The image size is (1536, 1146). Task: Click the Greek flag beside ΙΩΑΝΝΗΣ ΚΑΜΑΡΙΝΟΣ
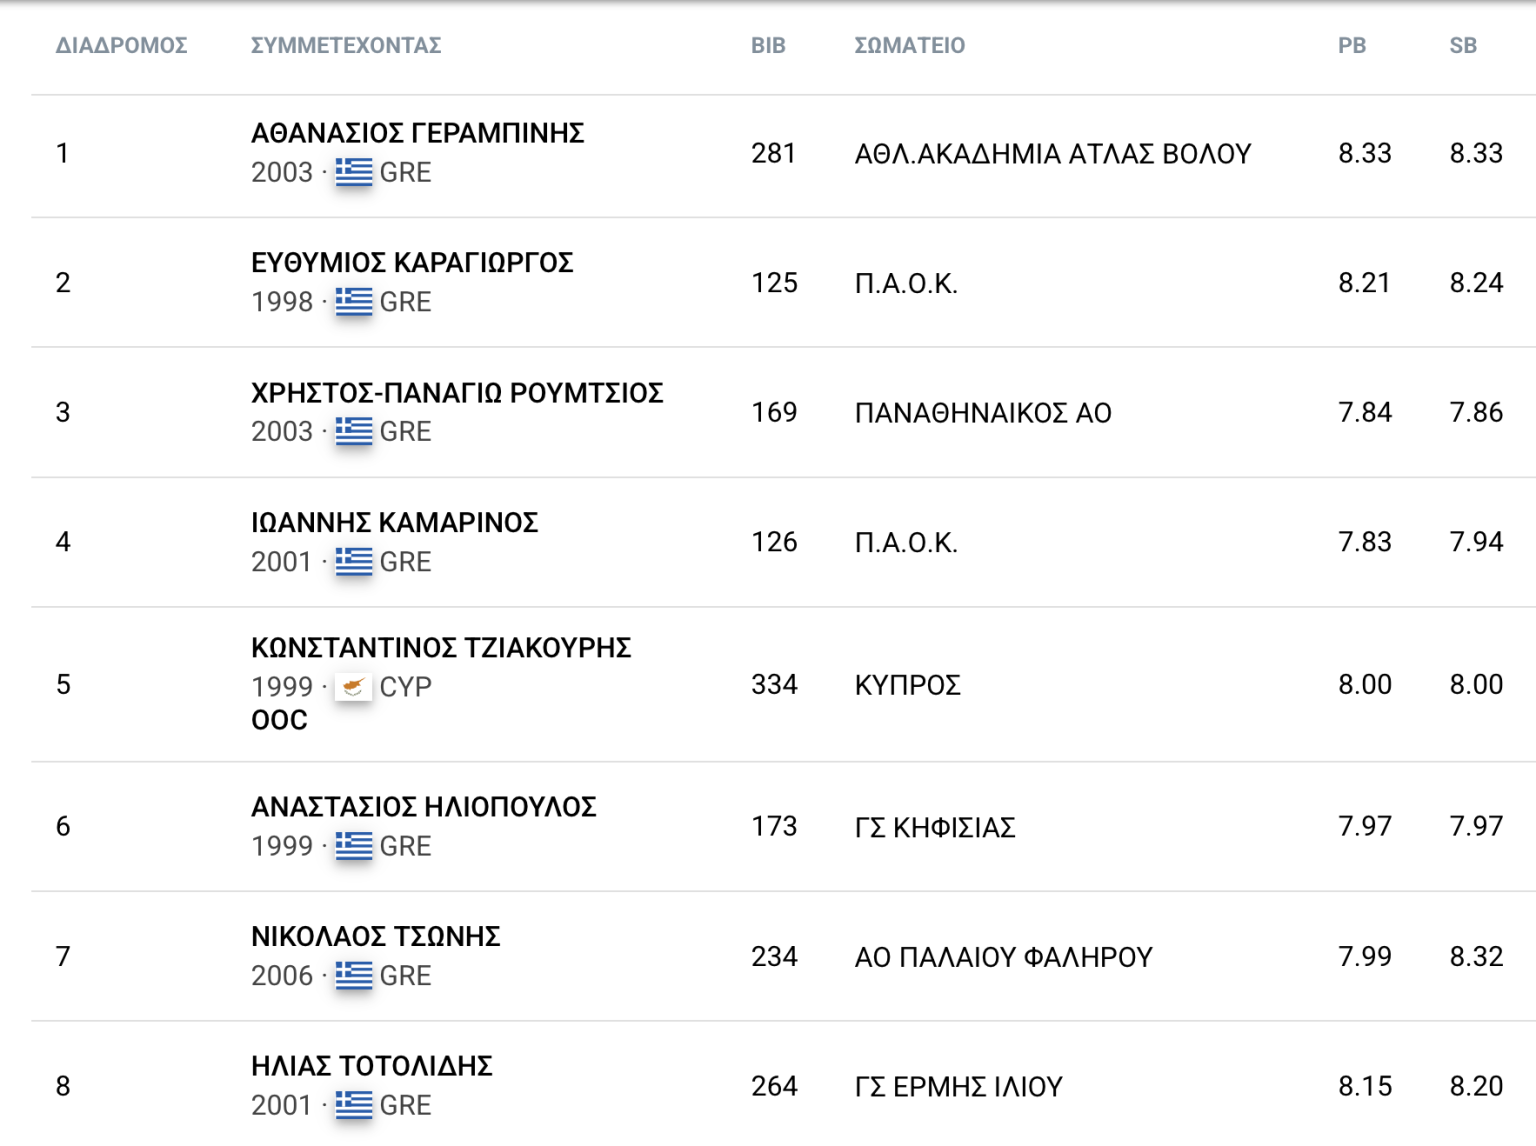[x=353, y=561]
